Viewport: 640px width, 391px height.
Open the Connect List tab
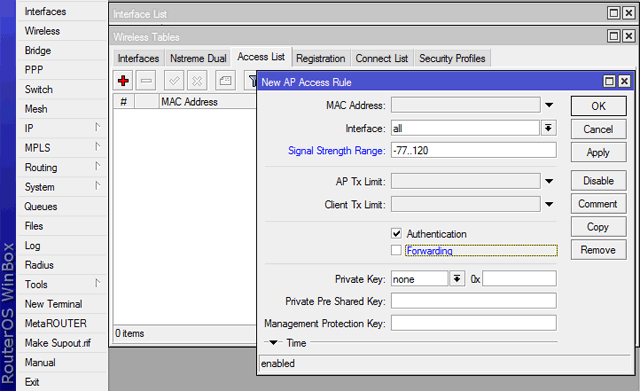click(382, 58)
